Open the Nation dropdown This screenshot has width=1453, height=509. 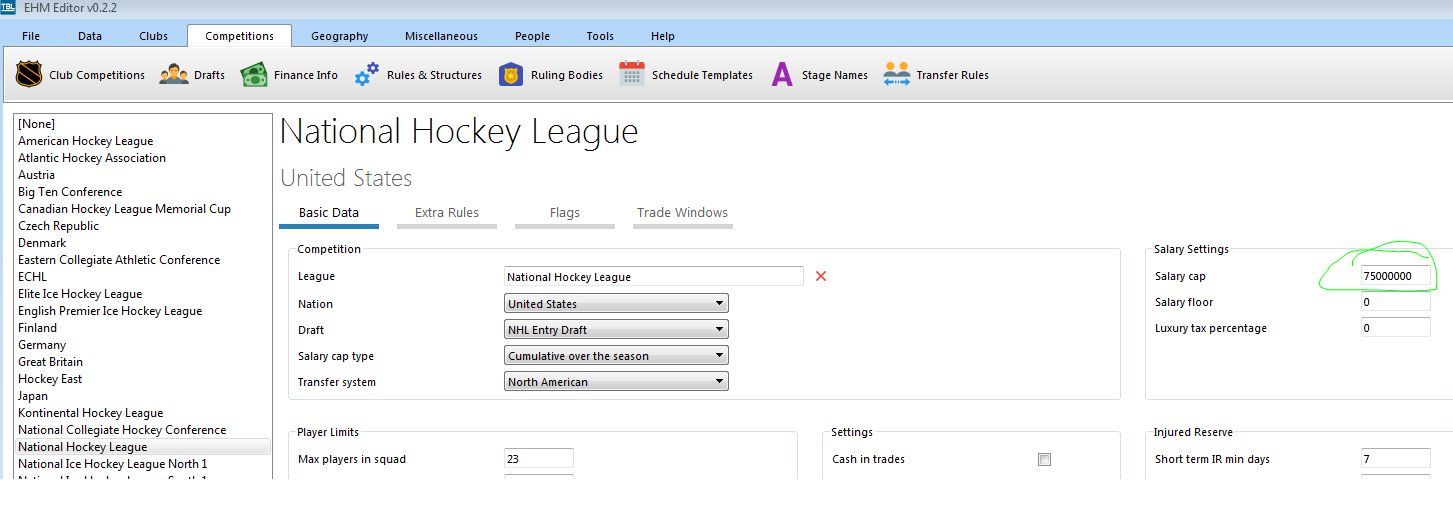(616, 304)
